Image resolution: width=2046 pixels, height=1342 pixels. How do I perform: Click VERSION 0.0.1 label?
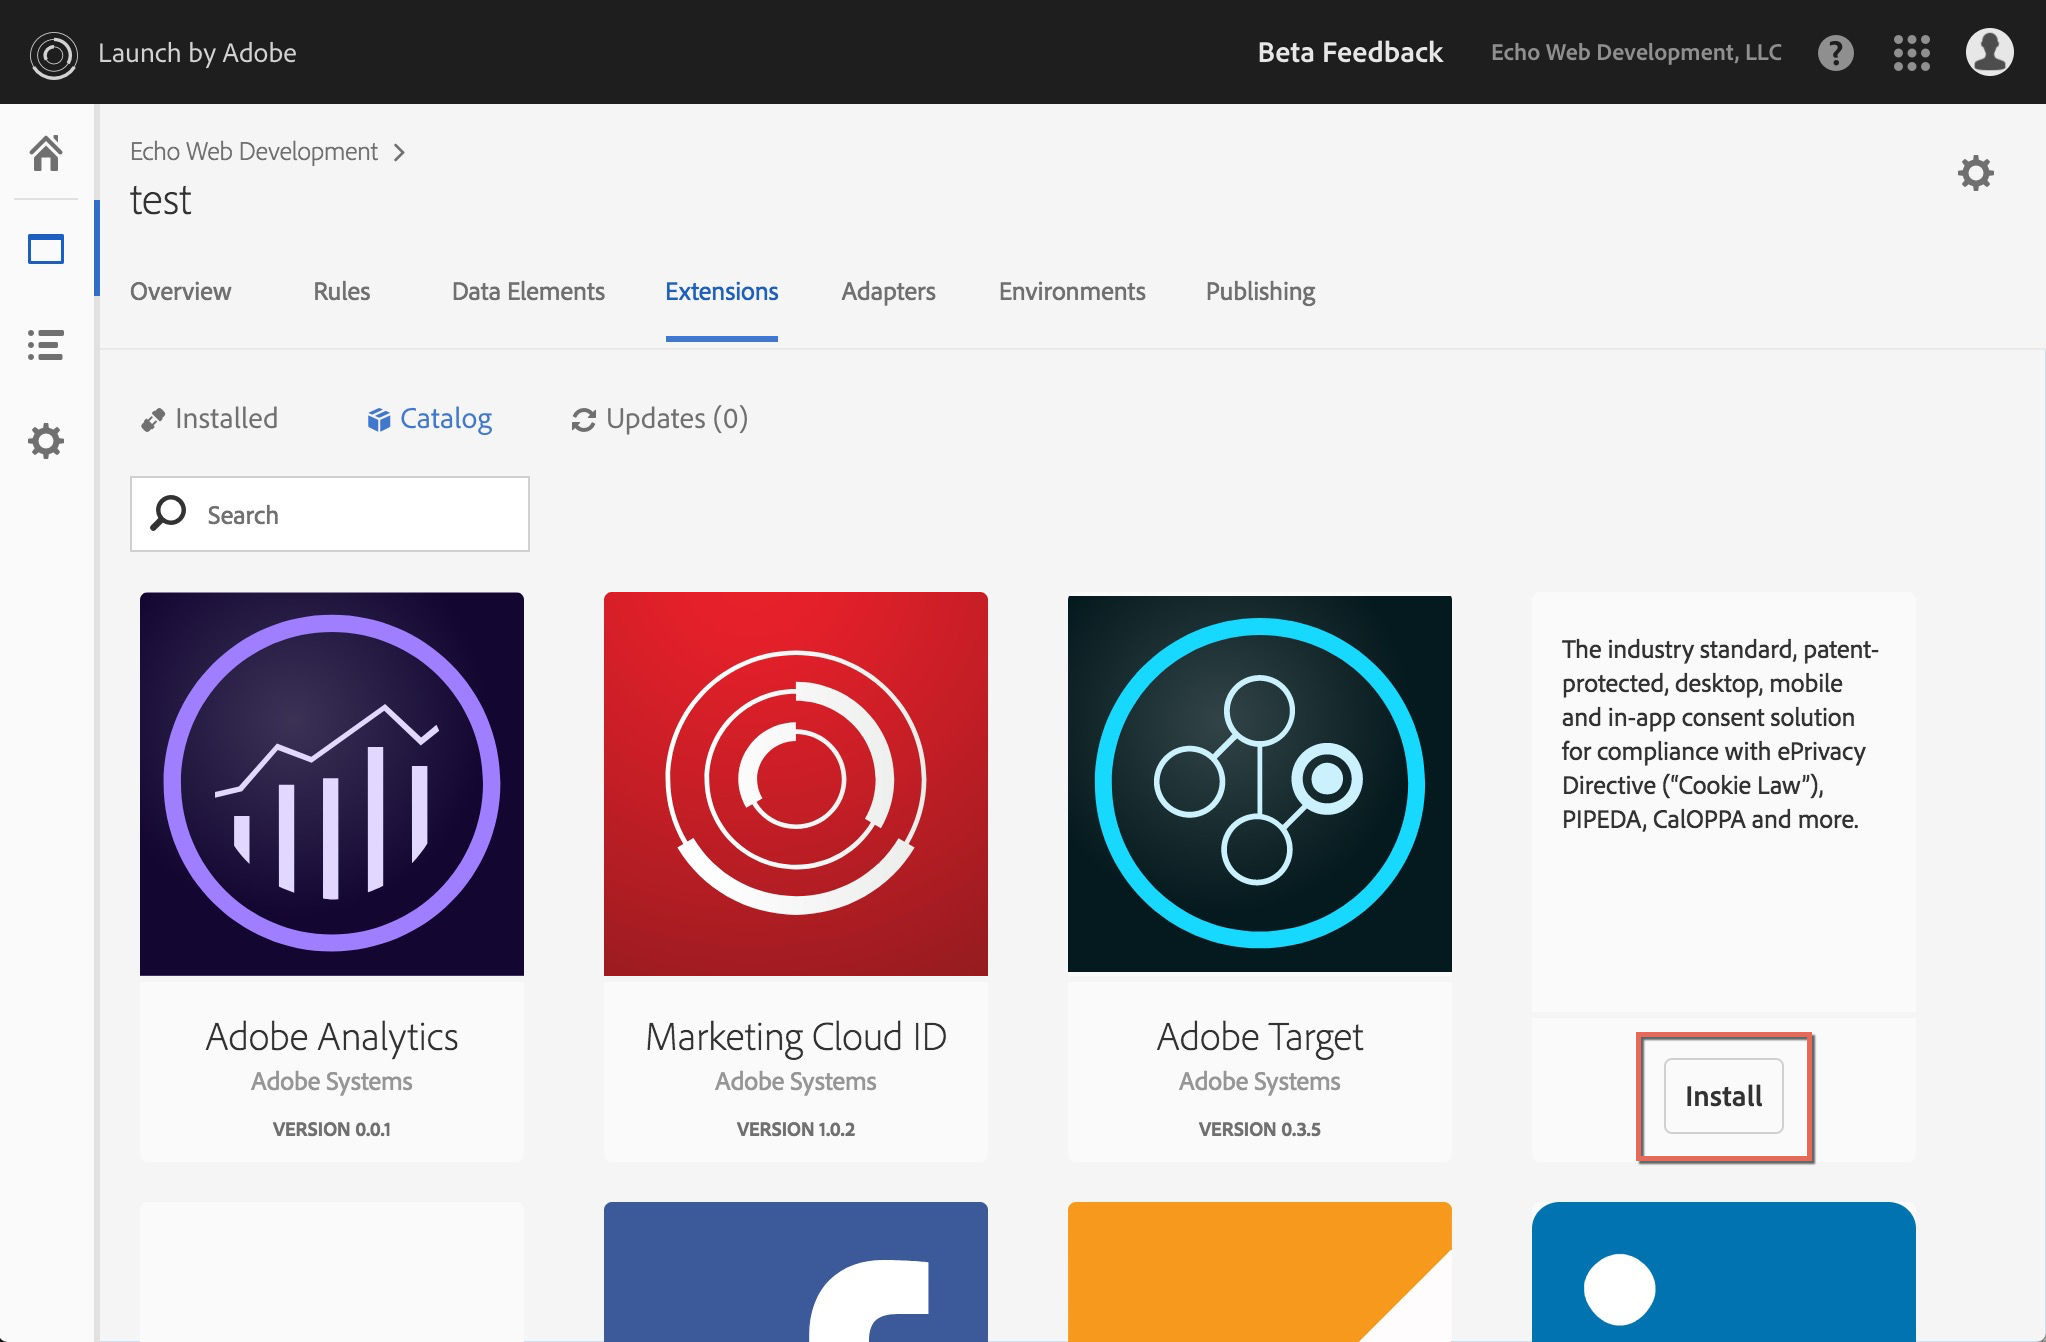click(x=332, y=1129)
